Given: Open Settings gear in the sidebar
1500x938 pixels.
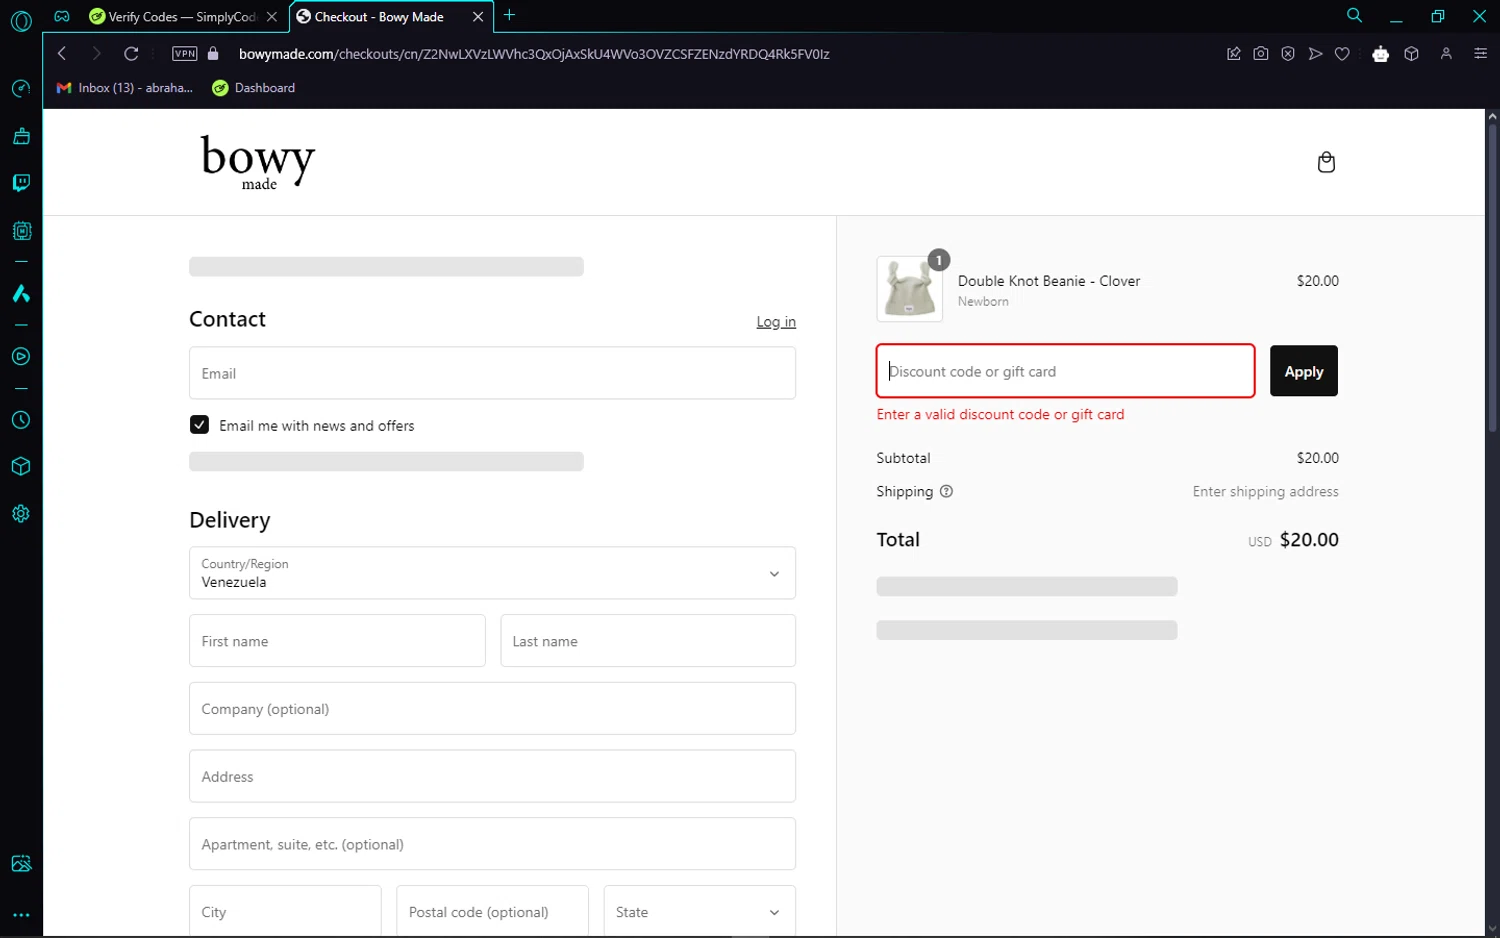Looking at the screenshot, I should (21, 514).
